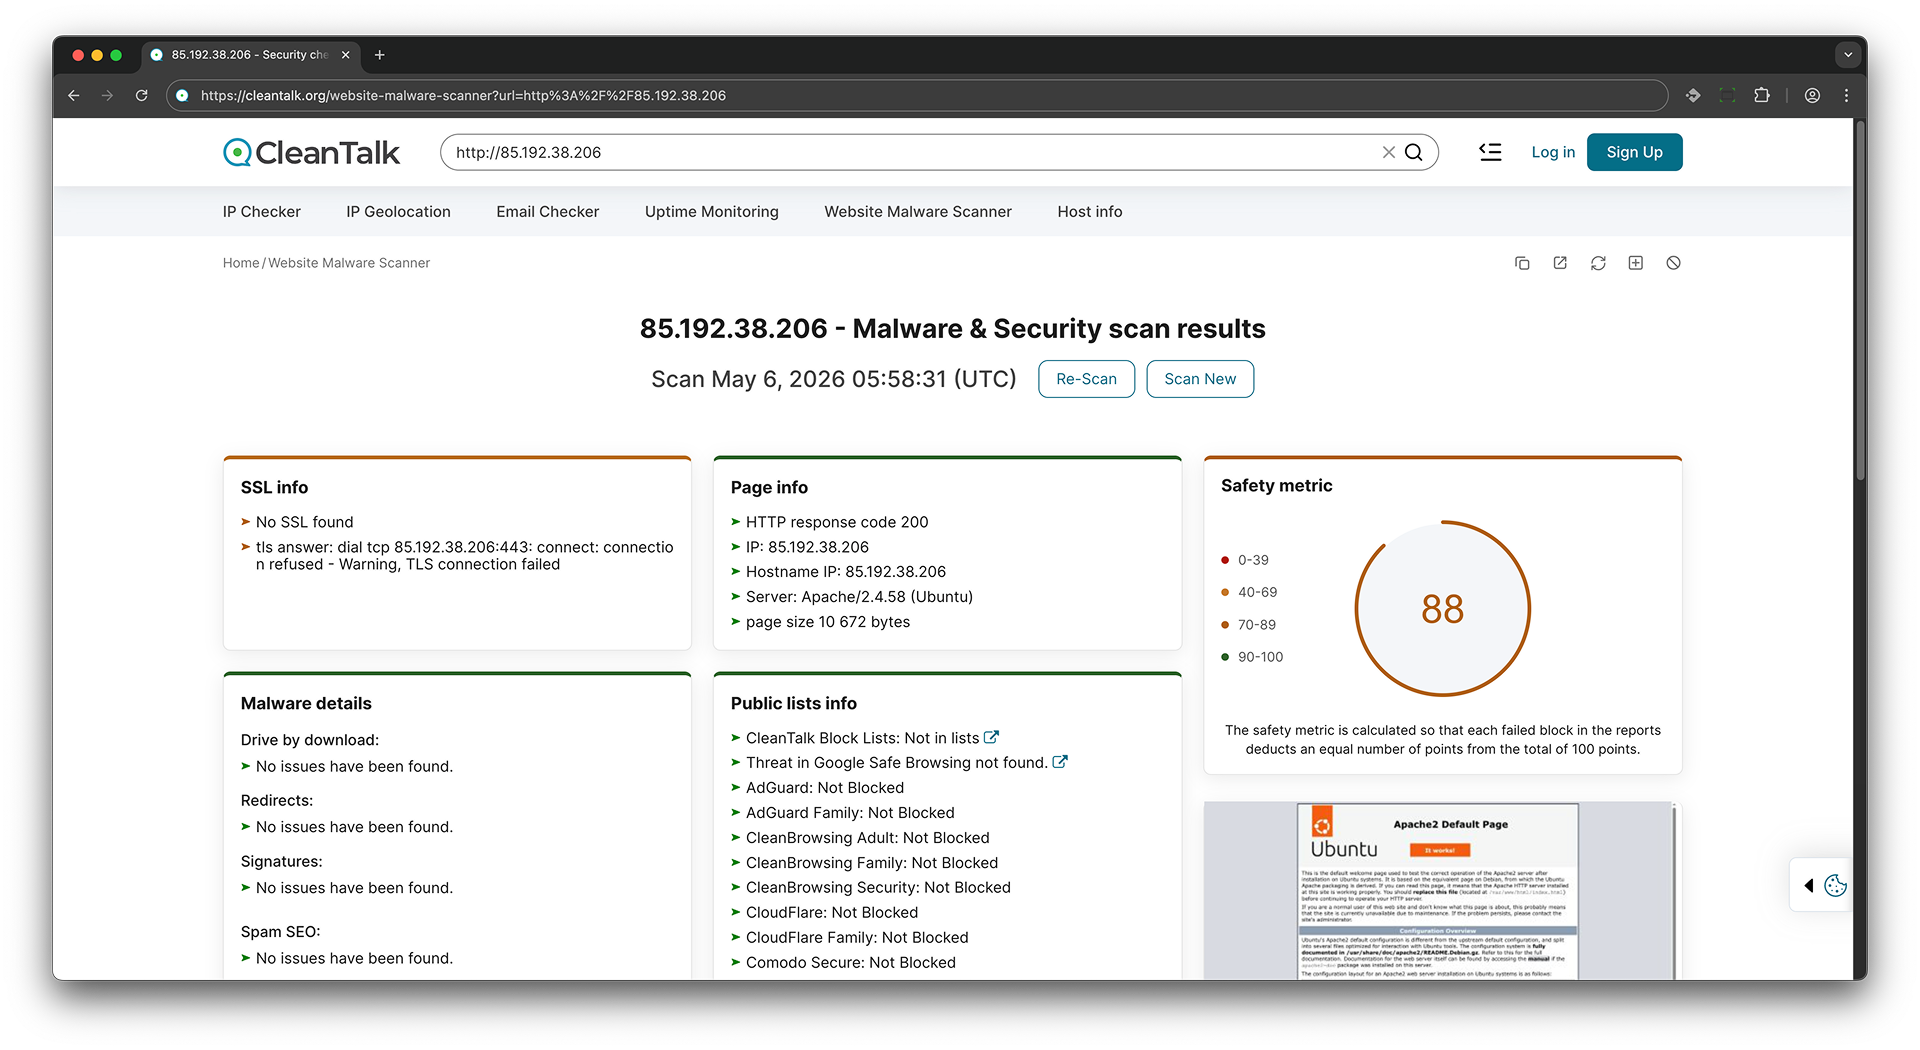Click the Scan New button

[x=1200, y=379]
